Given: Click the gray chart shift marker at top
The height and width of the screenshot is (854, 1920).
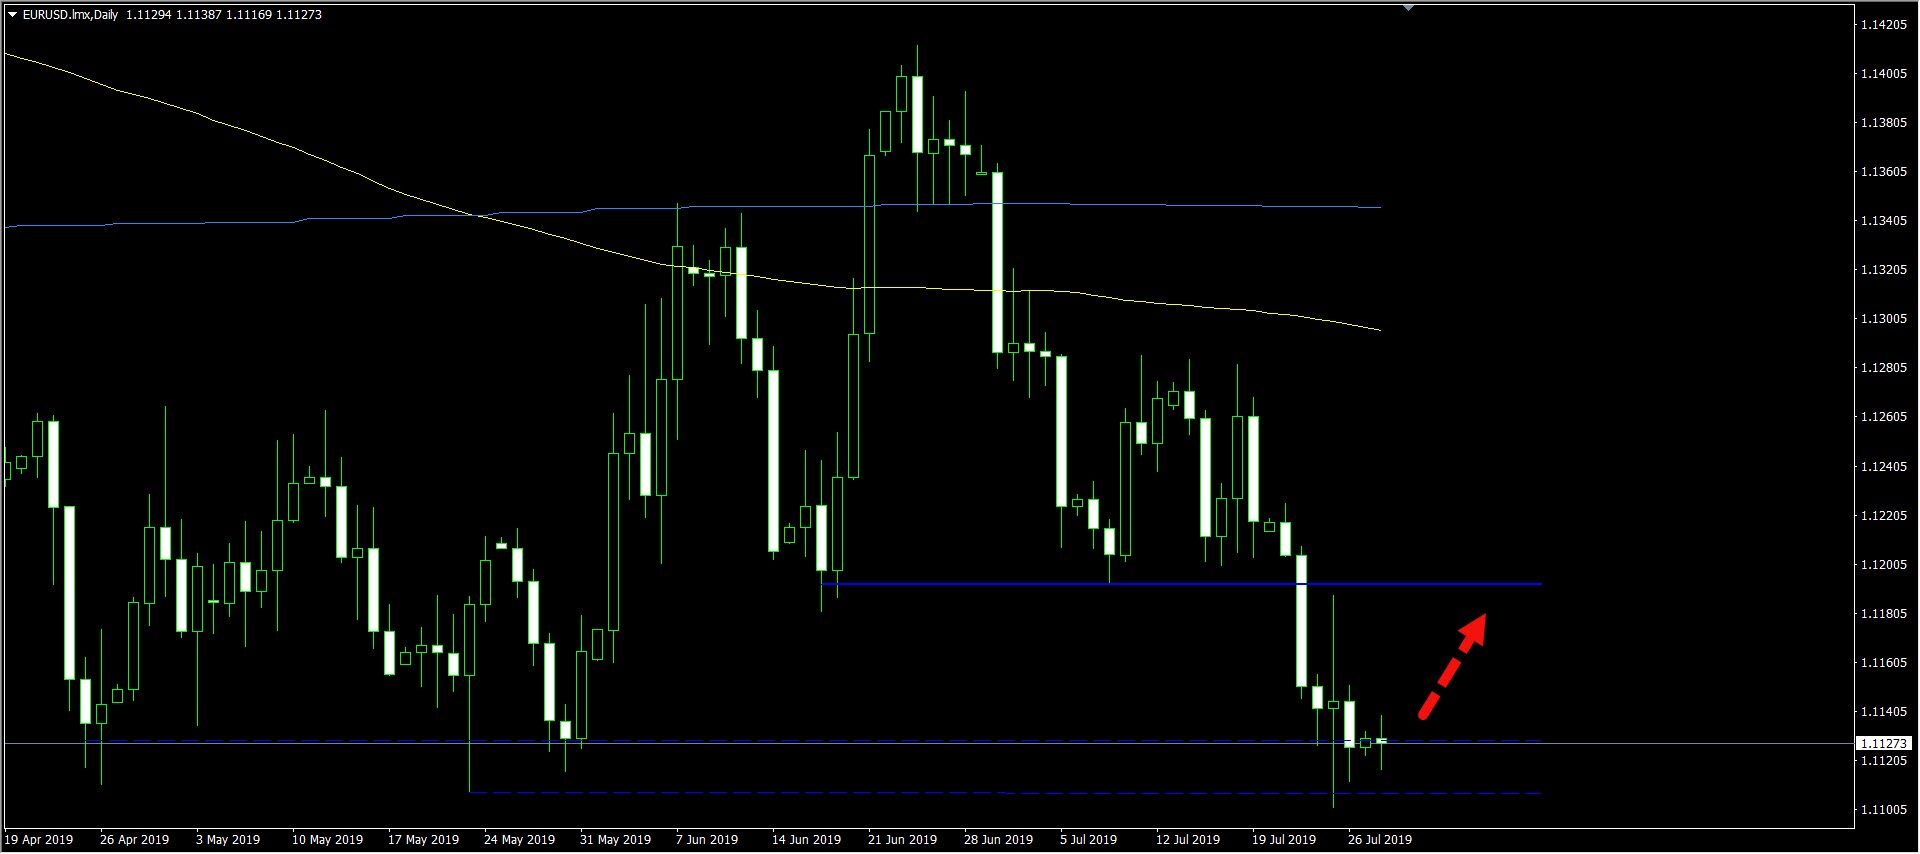Looking at the screenshot, I should pyautogui.click(x=1408, y=7).
